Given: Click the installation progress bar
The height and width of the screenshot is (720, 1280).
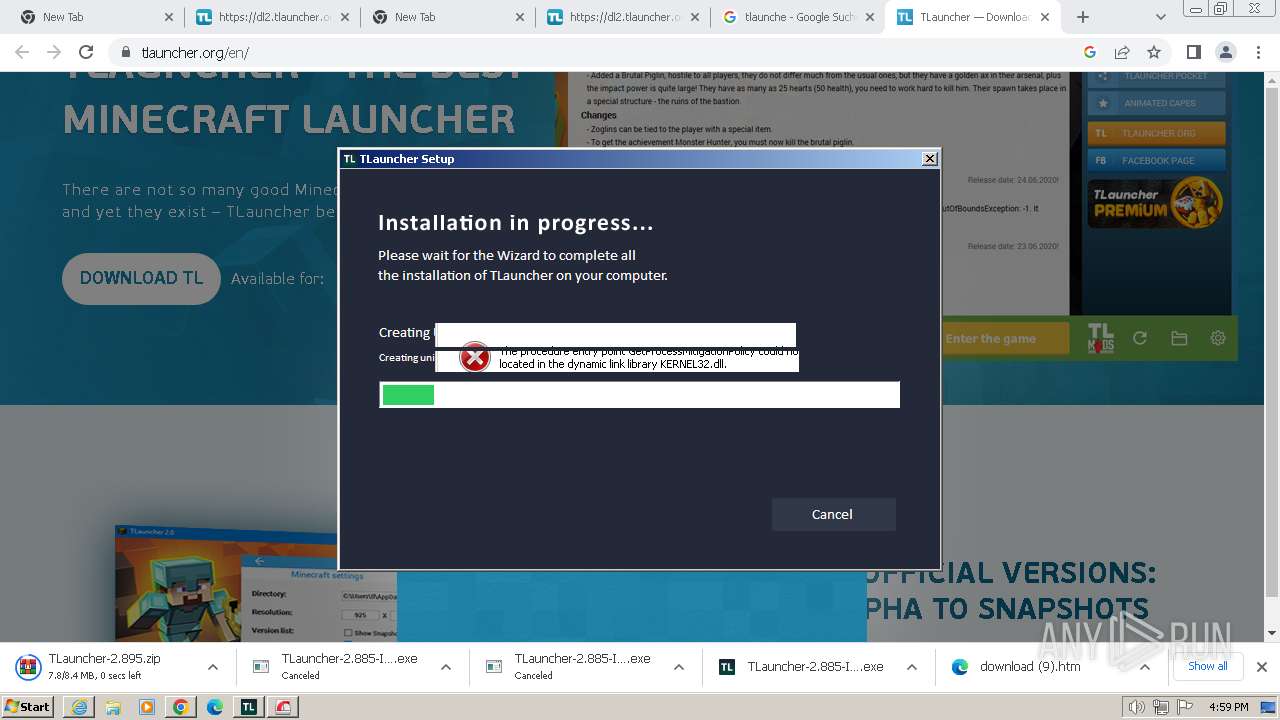Looking at the screenshot, I should pos(640,395).
